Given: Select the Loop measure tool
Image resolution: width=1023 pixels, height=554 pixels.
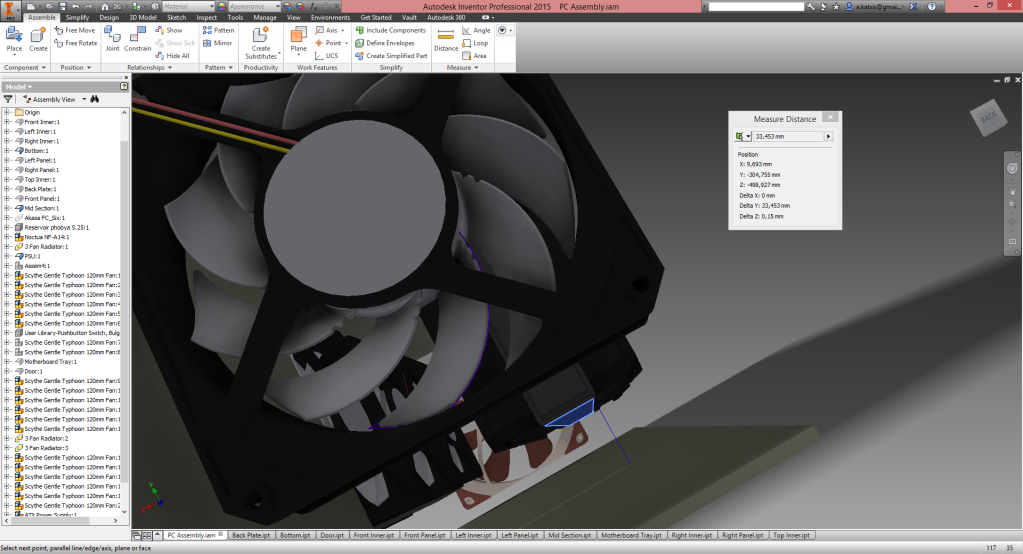Looking at the screenshot, I should point(475,43).
